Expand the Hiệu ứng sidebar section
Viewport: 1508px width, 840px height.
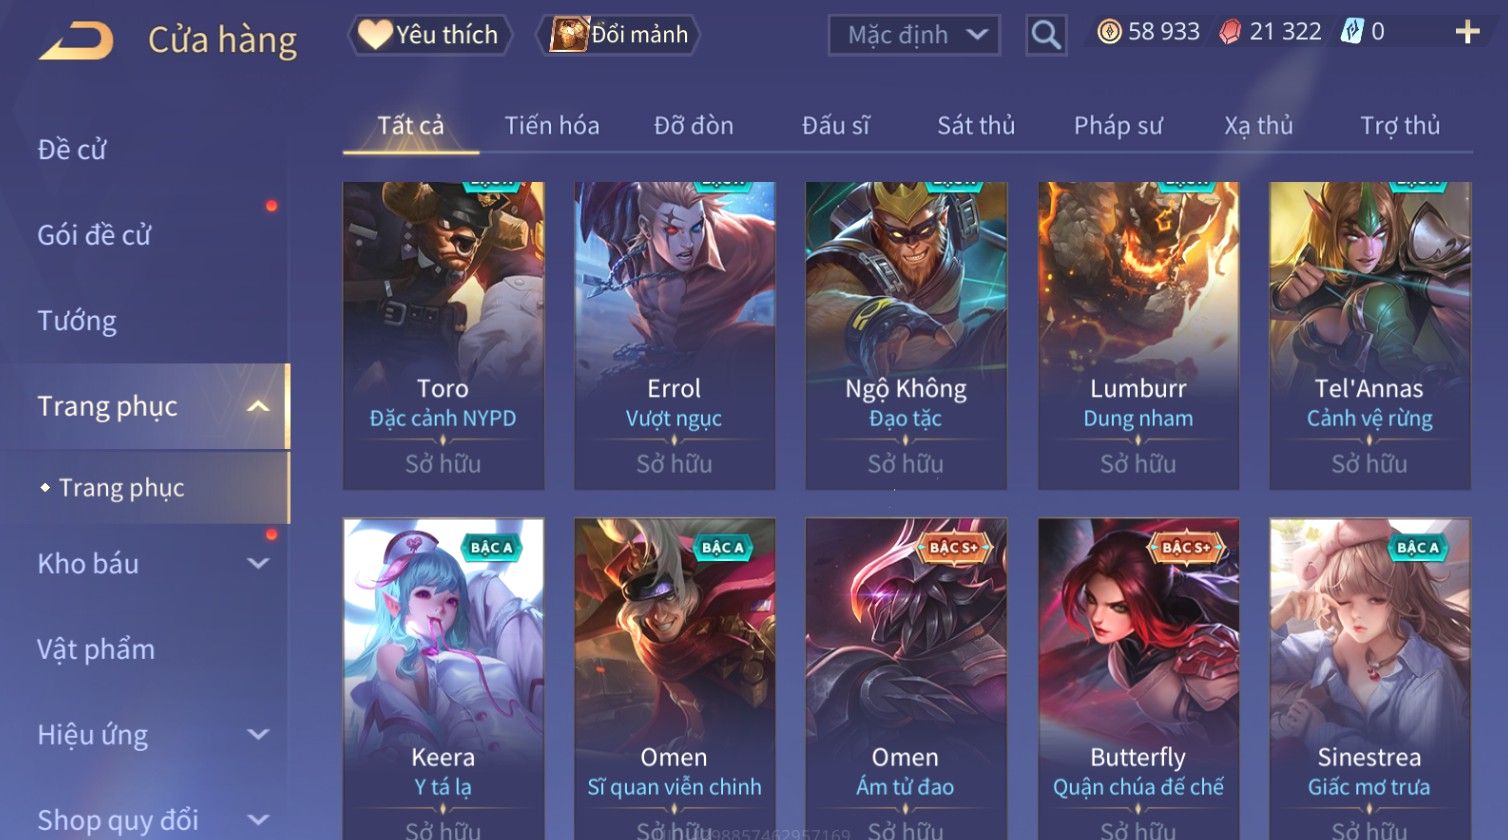coord(258,734)
